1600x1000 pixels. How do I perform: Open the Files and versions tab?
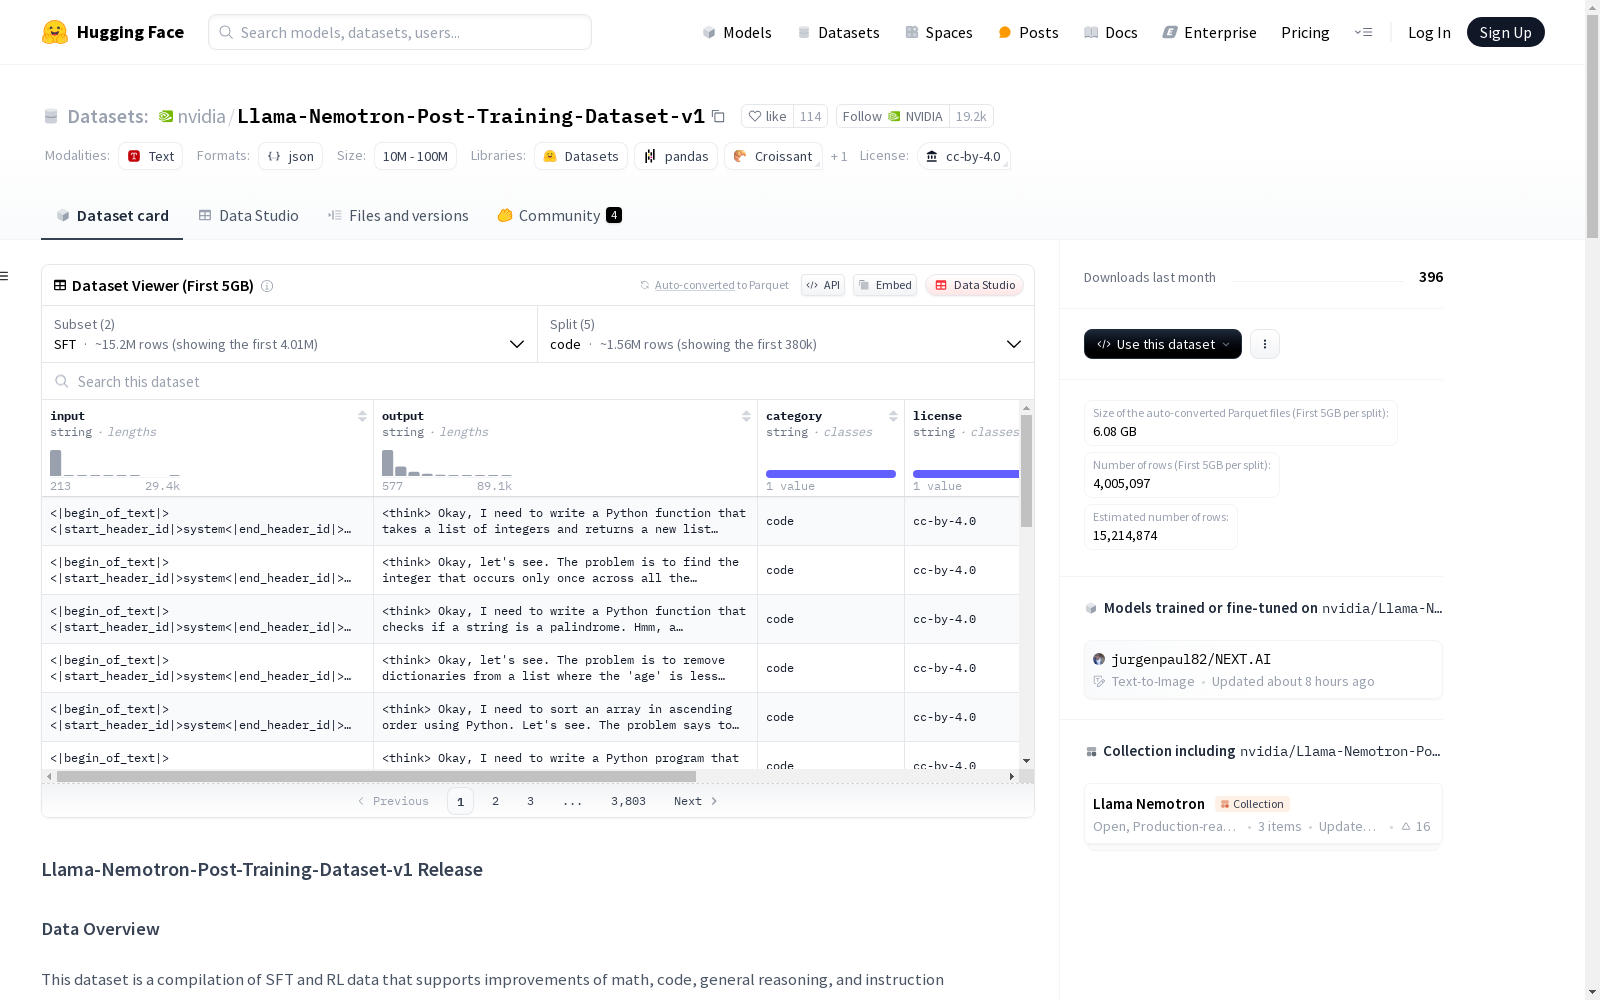coord(398,215)
